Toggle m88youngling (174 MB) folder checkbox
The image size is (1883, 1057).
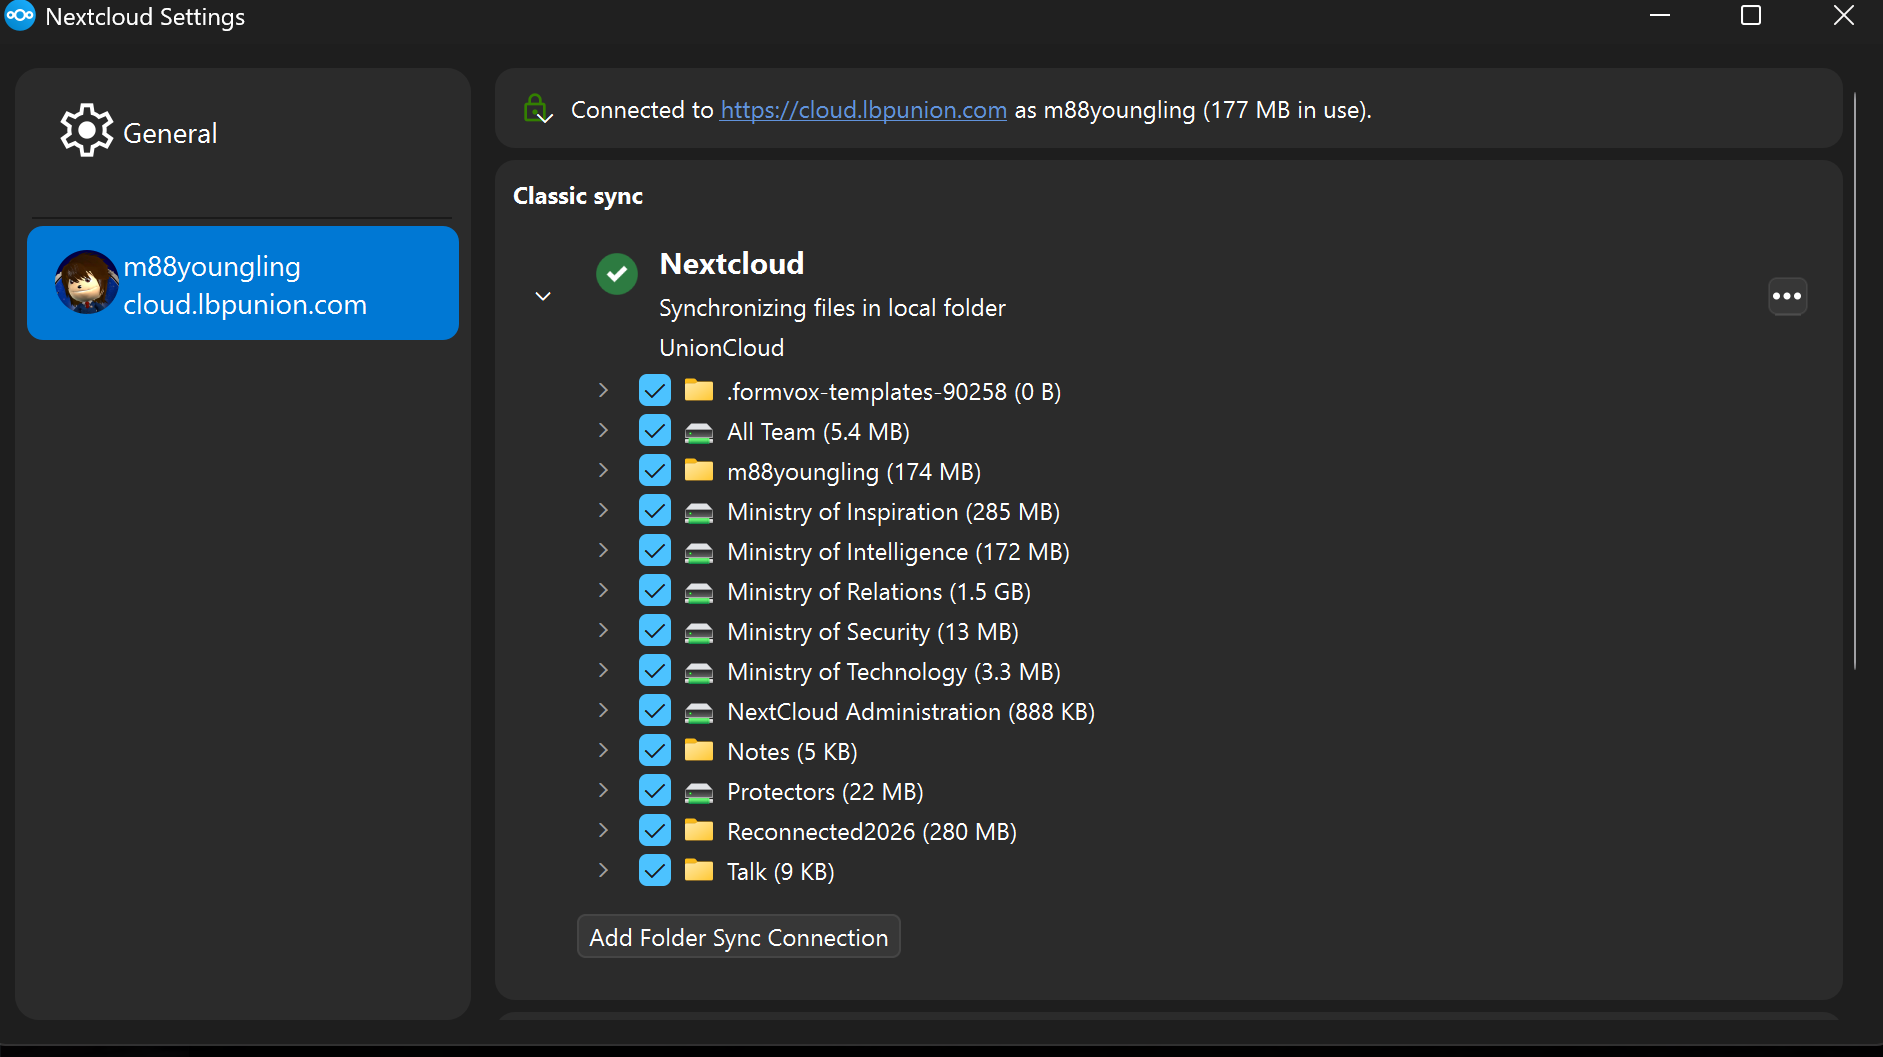[x=655, y=470]
